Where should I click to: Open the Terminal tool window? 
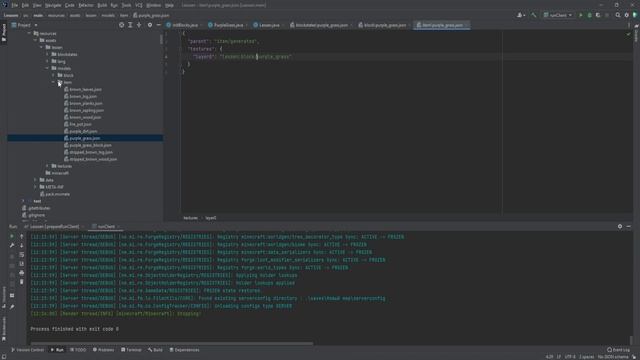(x=131, y=350)
